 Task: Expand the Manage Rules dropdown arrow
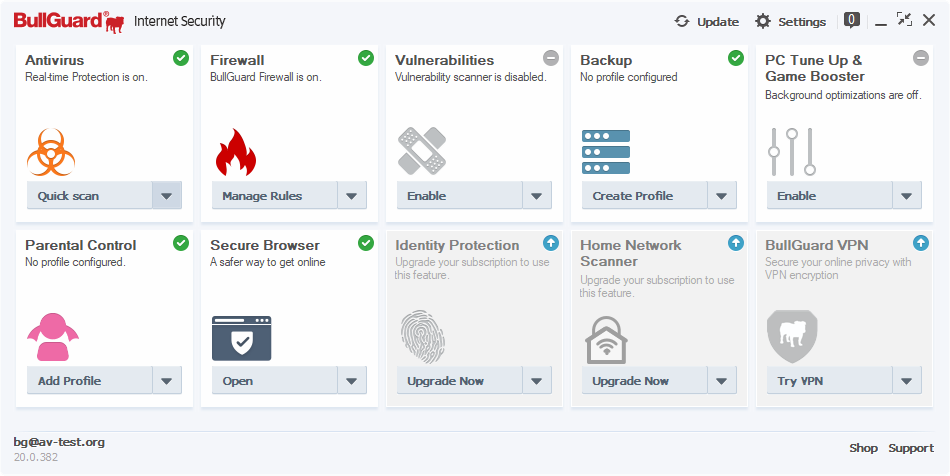(351, 196)
